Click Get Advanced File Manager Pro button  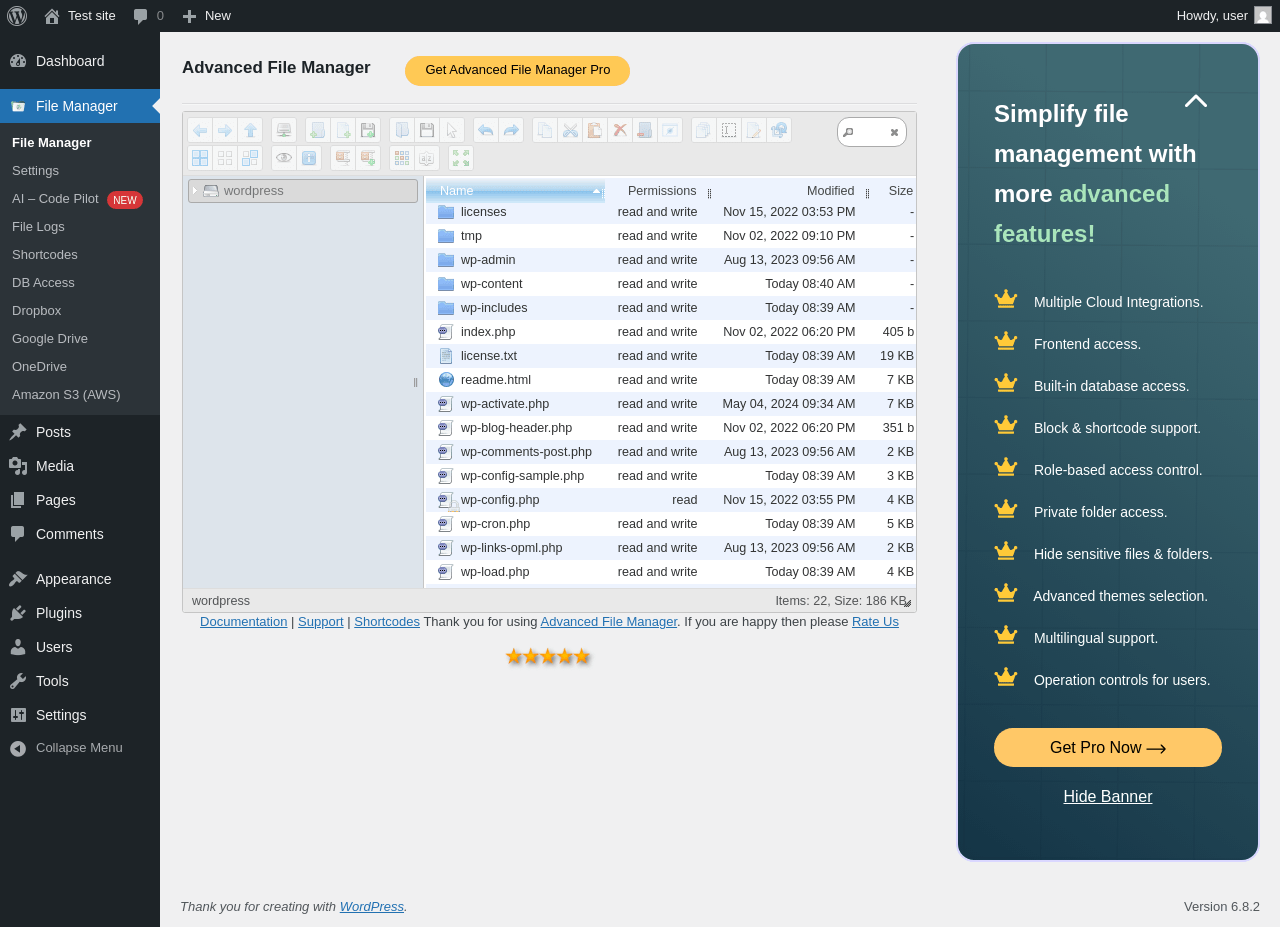pyautogui.click(x=517, y=70)
